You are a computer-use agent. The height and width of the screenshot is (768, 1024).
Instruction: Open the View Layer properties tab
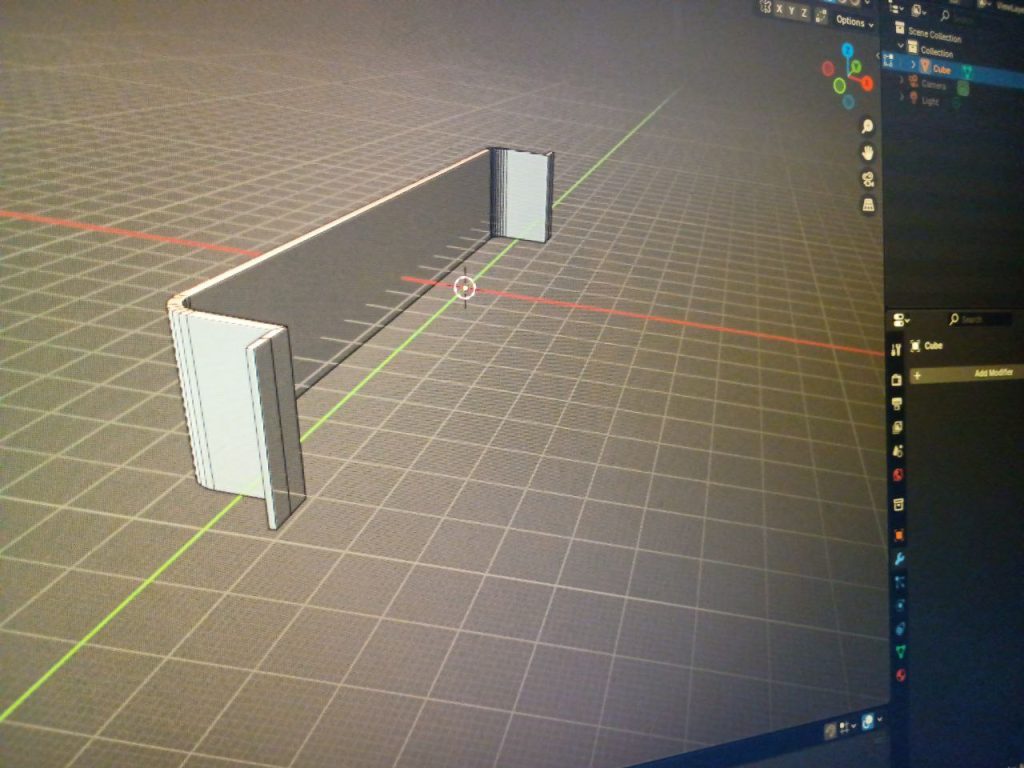(897, 427)
